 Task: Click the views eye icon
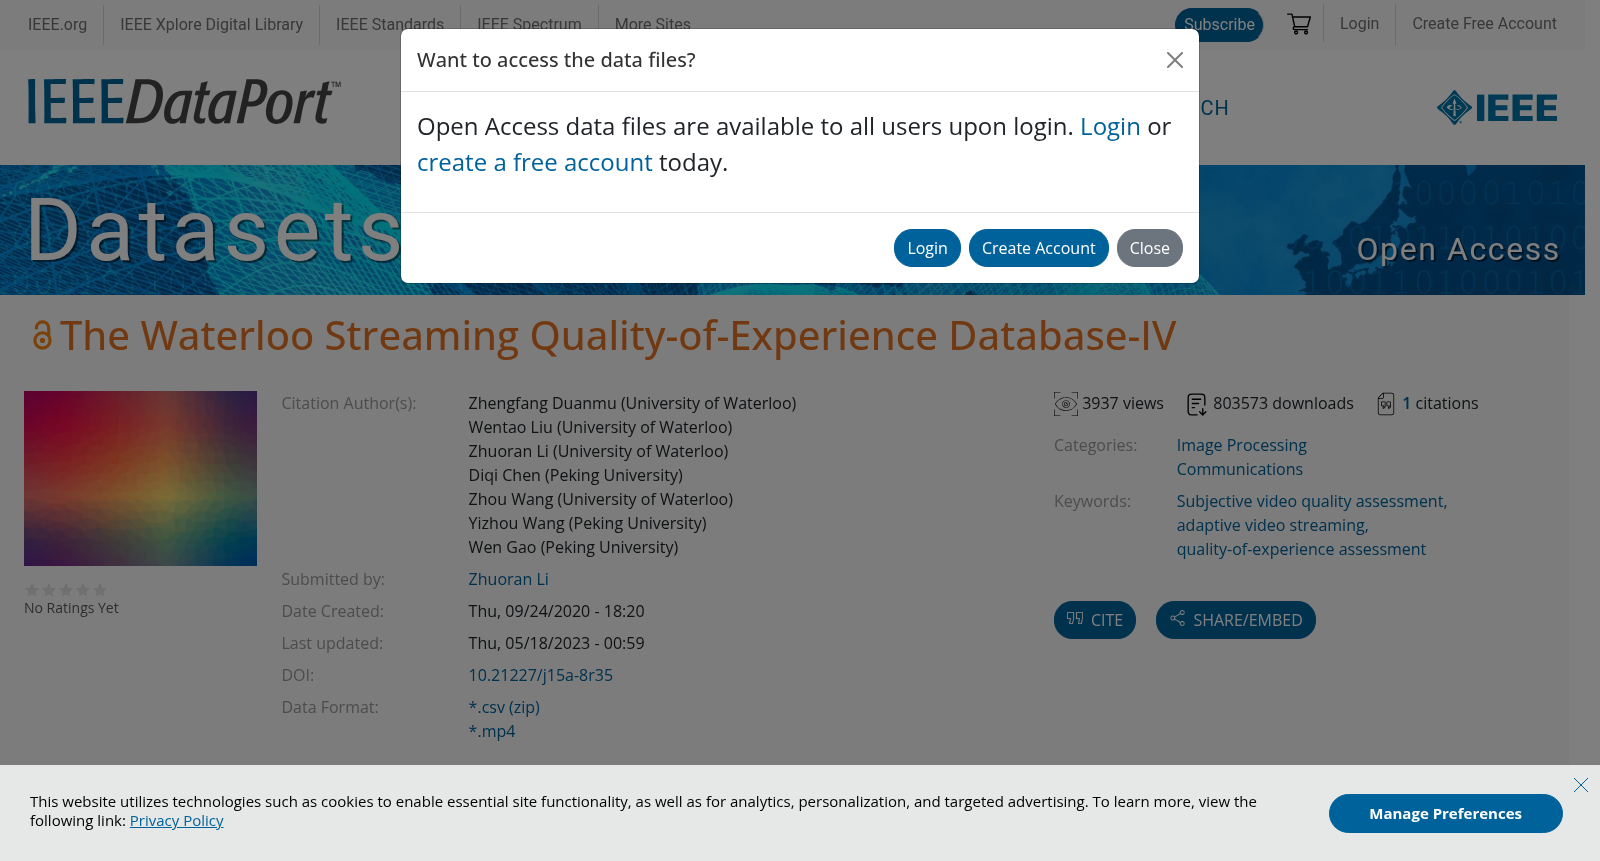(x=1066, y=404)
